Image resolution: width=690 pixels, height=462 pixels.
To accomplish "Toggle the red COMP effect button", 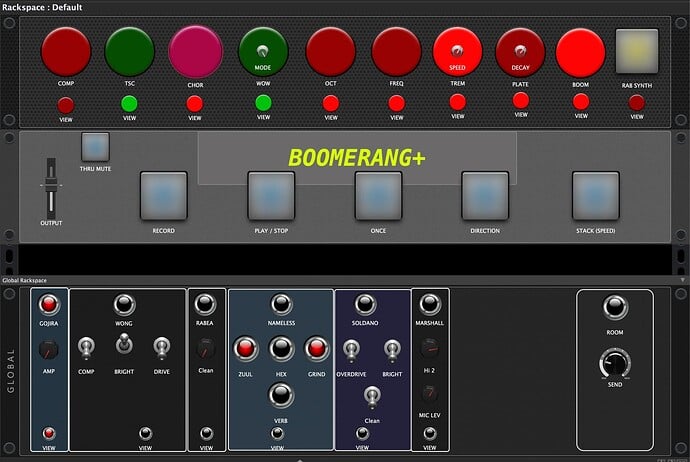I will click(x=66, y=52).
